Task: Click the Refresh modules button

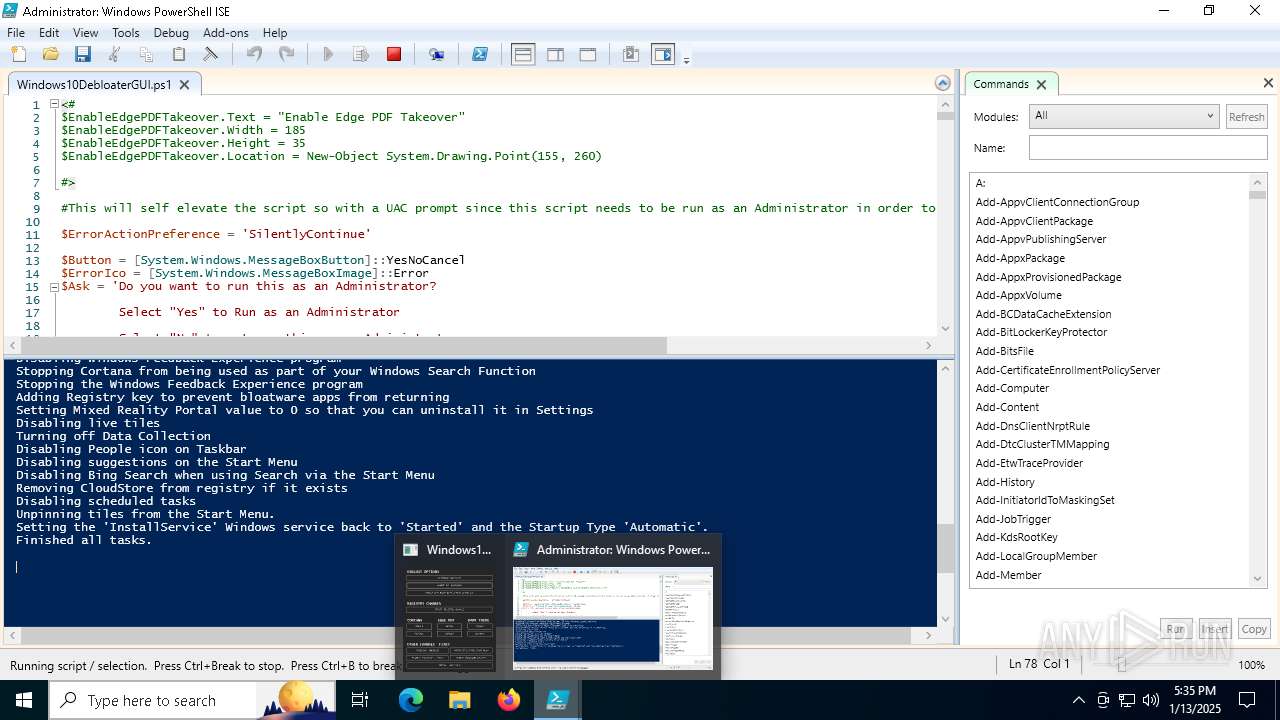Action: click(x=1246, y=117)
